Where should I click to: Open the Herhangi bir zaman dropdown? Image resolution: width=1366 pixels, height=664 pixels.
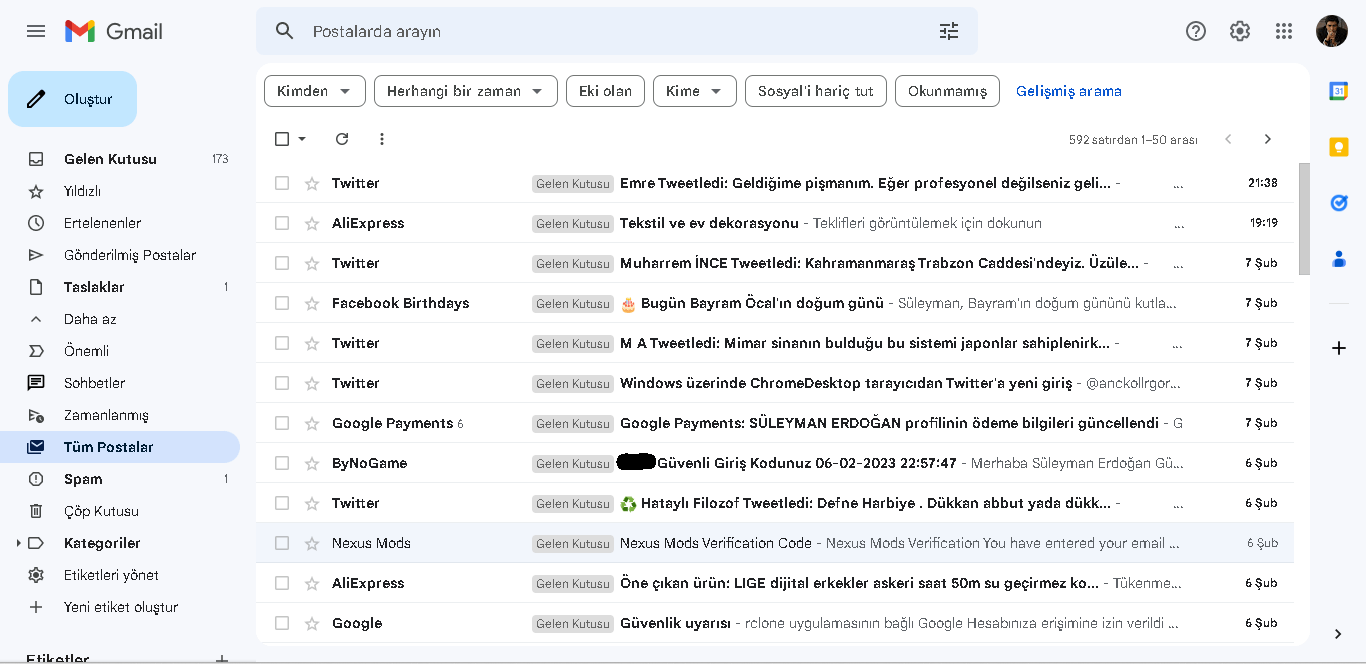point(466,91)
